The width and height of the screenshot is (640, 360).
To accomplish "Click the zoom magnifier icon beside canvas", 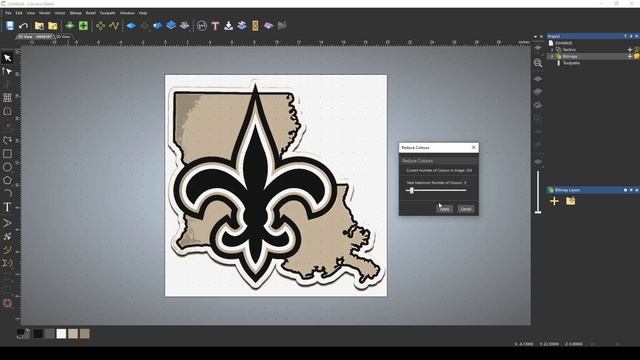I will click(538, 63).
